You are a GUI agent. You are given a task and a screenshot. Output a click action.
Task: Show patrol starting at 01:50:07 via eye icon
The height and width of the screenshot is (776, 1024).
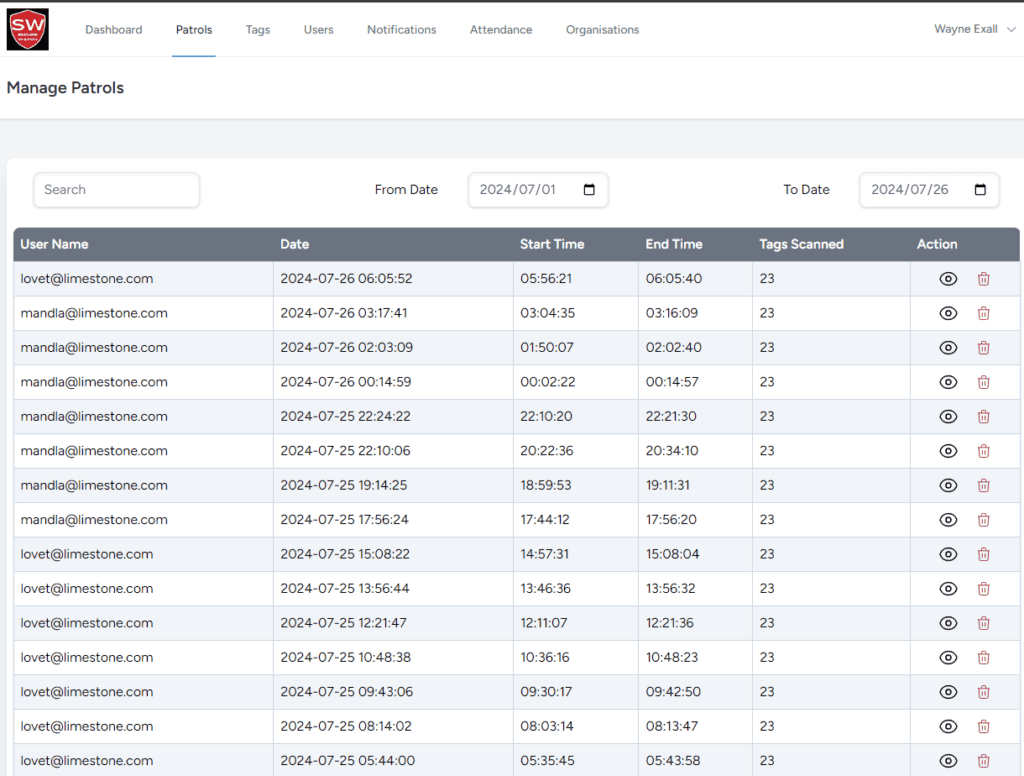pos(948,348)
